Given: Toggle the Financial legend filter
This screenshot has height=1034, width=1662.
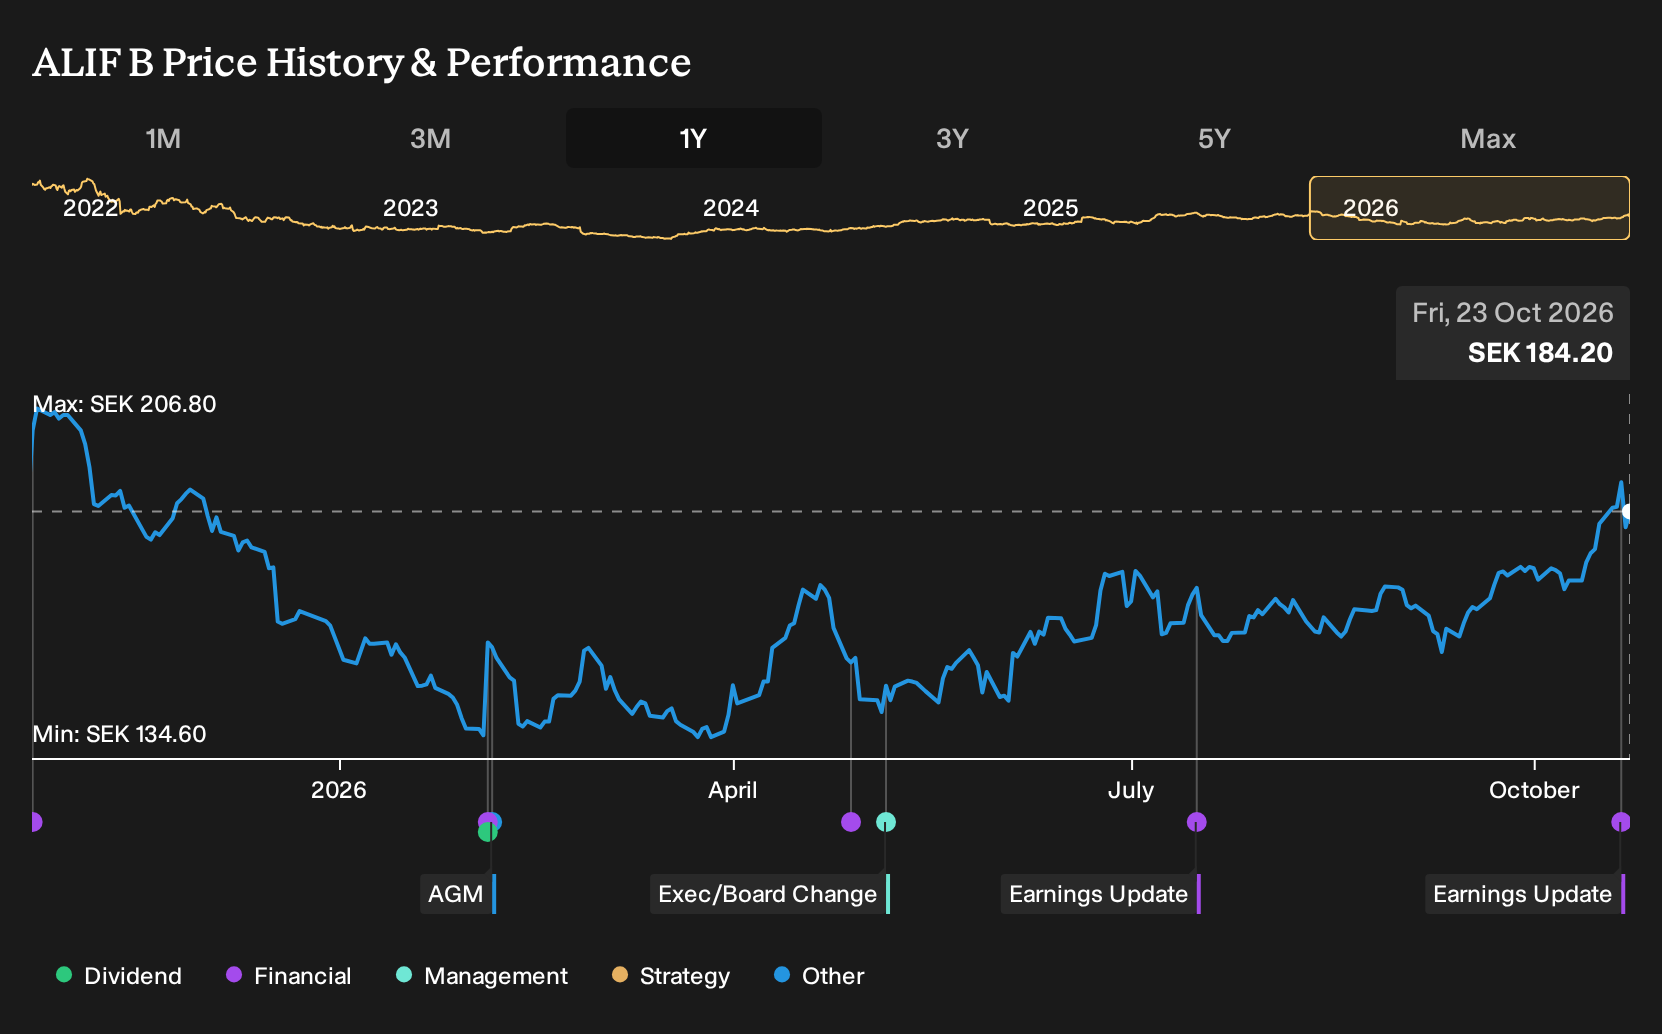Looking at the screenshot, I should coord(288,976).
